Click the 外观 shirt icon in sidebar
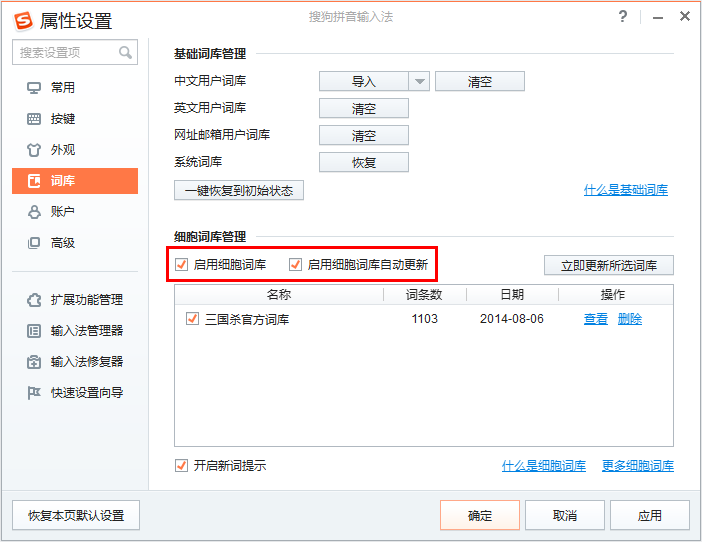The height and width of the screenshot is (542, 702). 34,150
